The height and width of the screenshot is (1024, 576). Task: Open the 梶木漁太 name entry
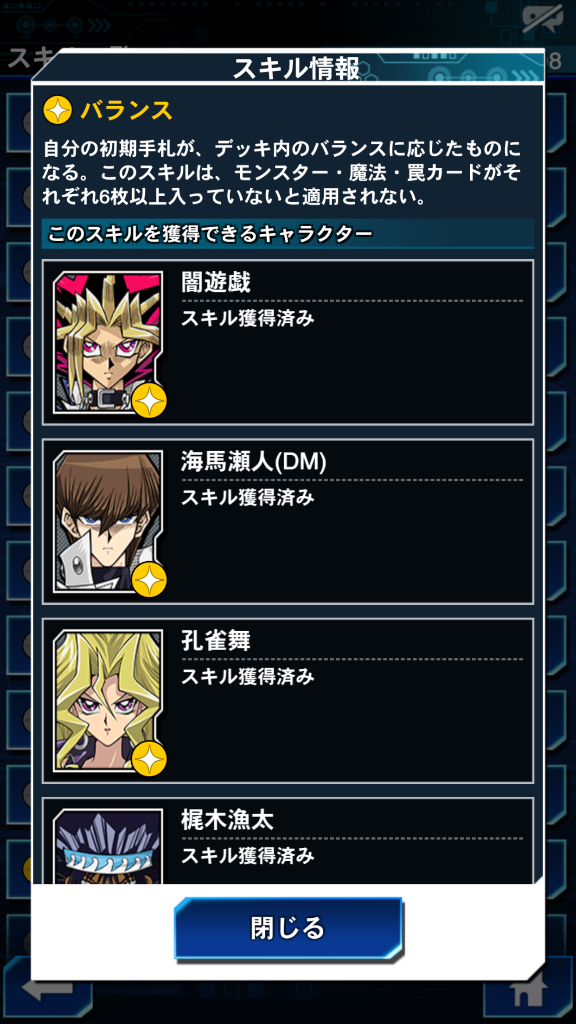click(227, 820)
